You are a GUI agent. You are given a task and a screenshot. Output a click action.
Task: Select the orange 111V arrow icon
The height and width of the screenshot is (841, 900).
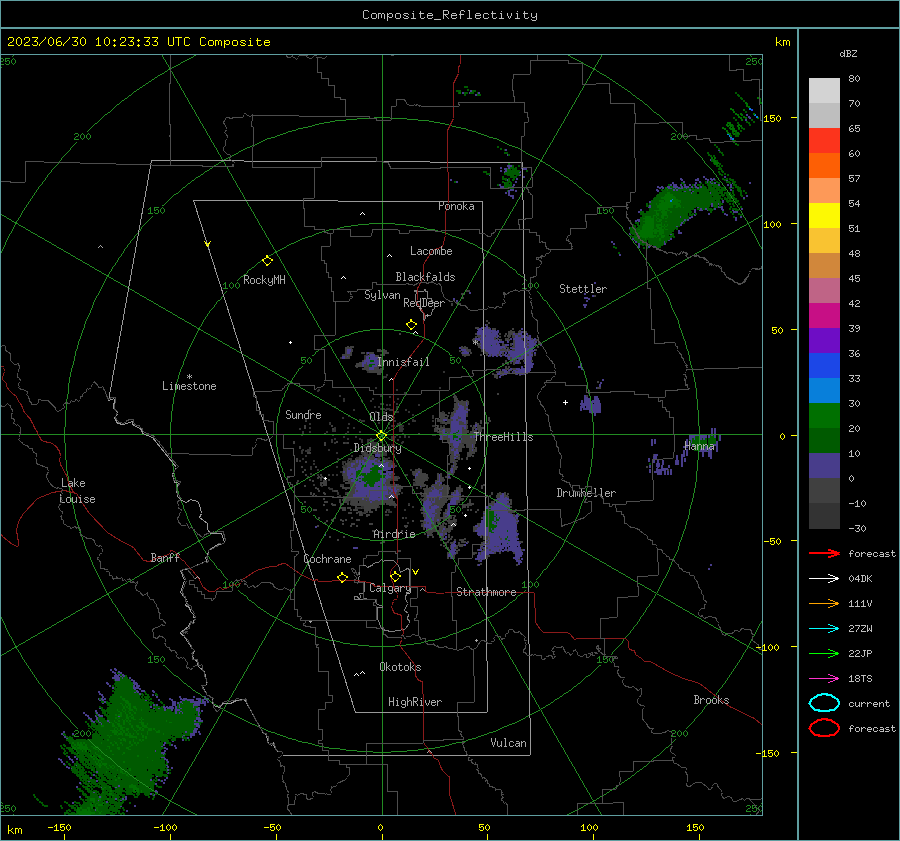coord(824,603)
